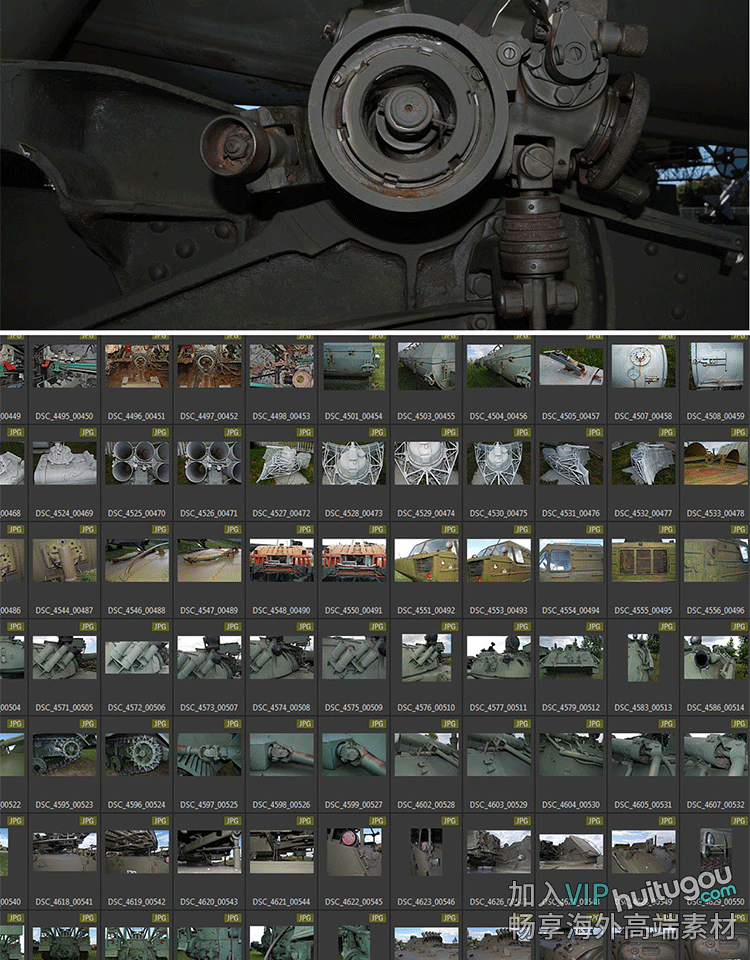Open the DSC_4551_00492 green truck thumbnail

(426, 560)
